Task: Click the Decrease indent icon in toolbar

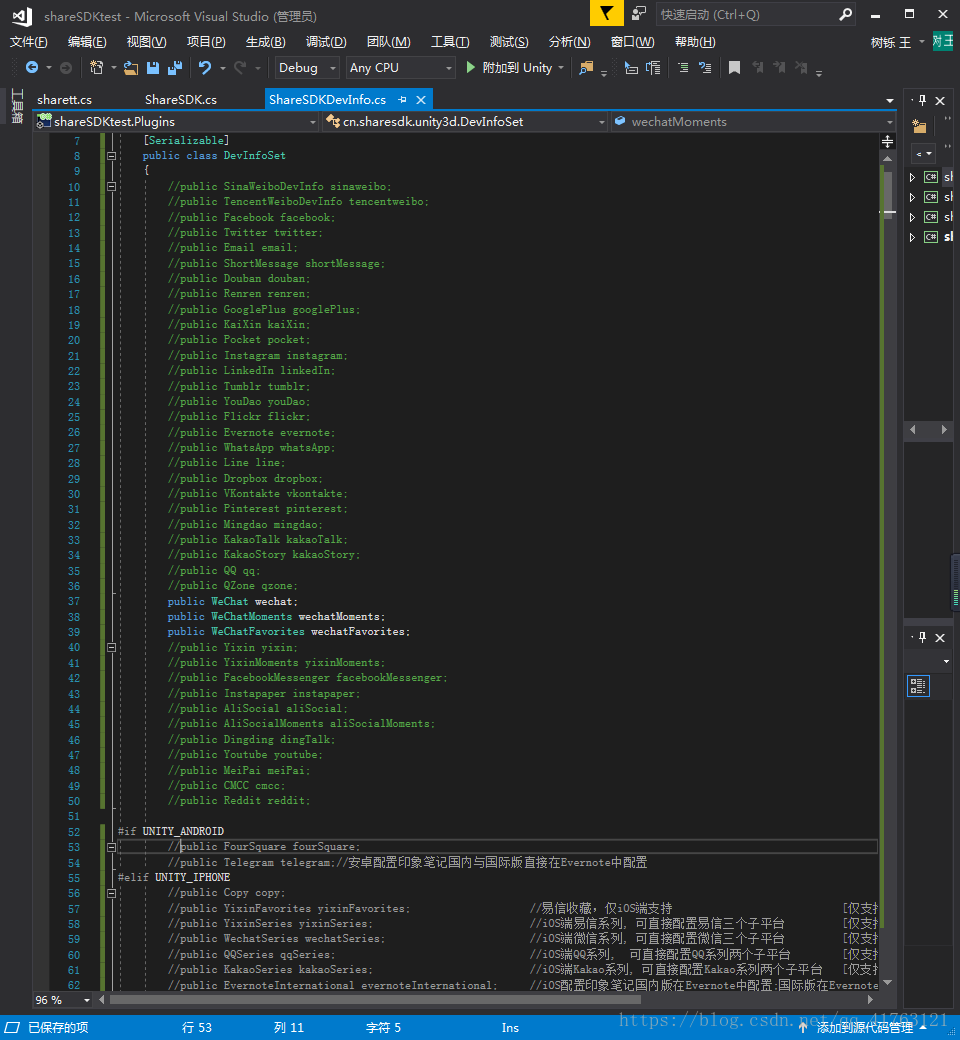Action: 631,68
